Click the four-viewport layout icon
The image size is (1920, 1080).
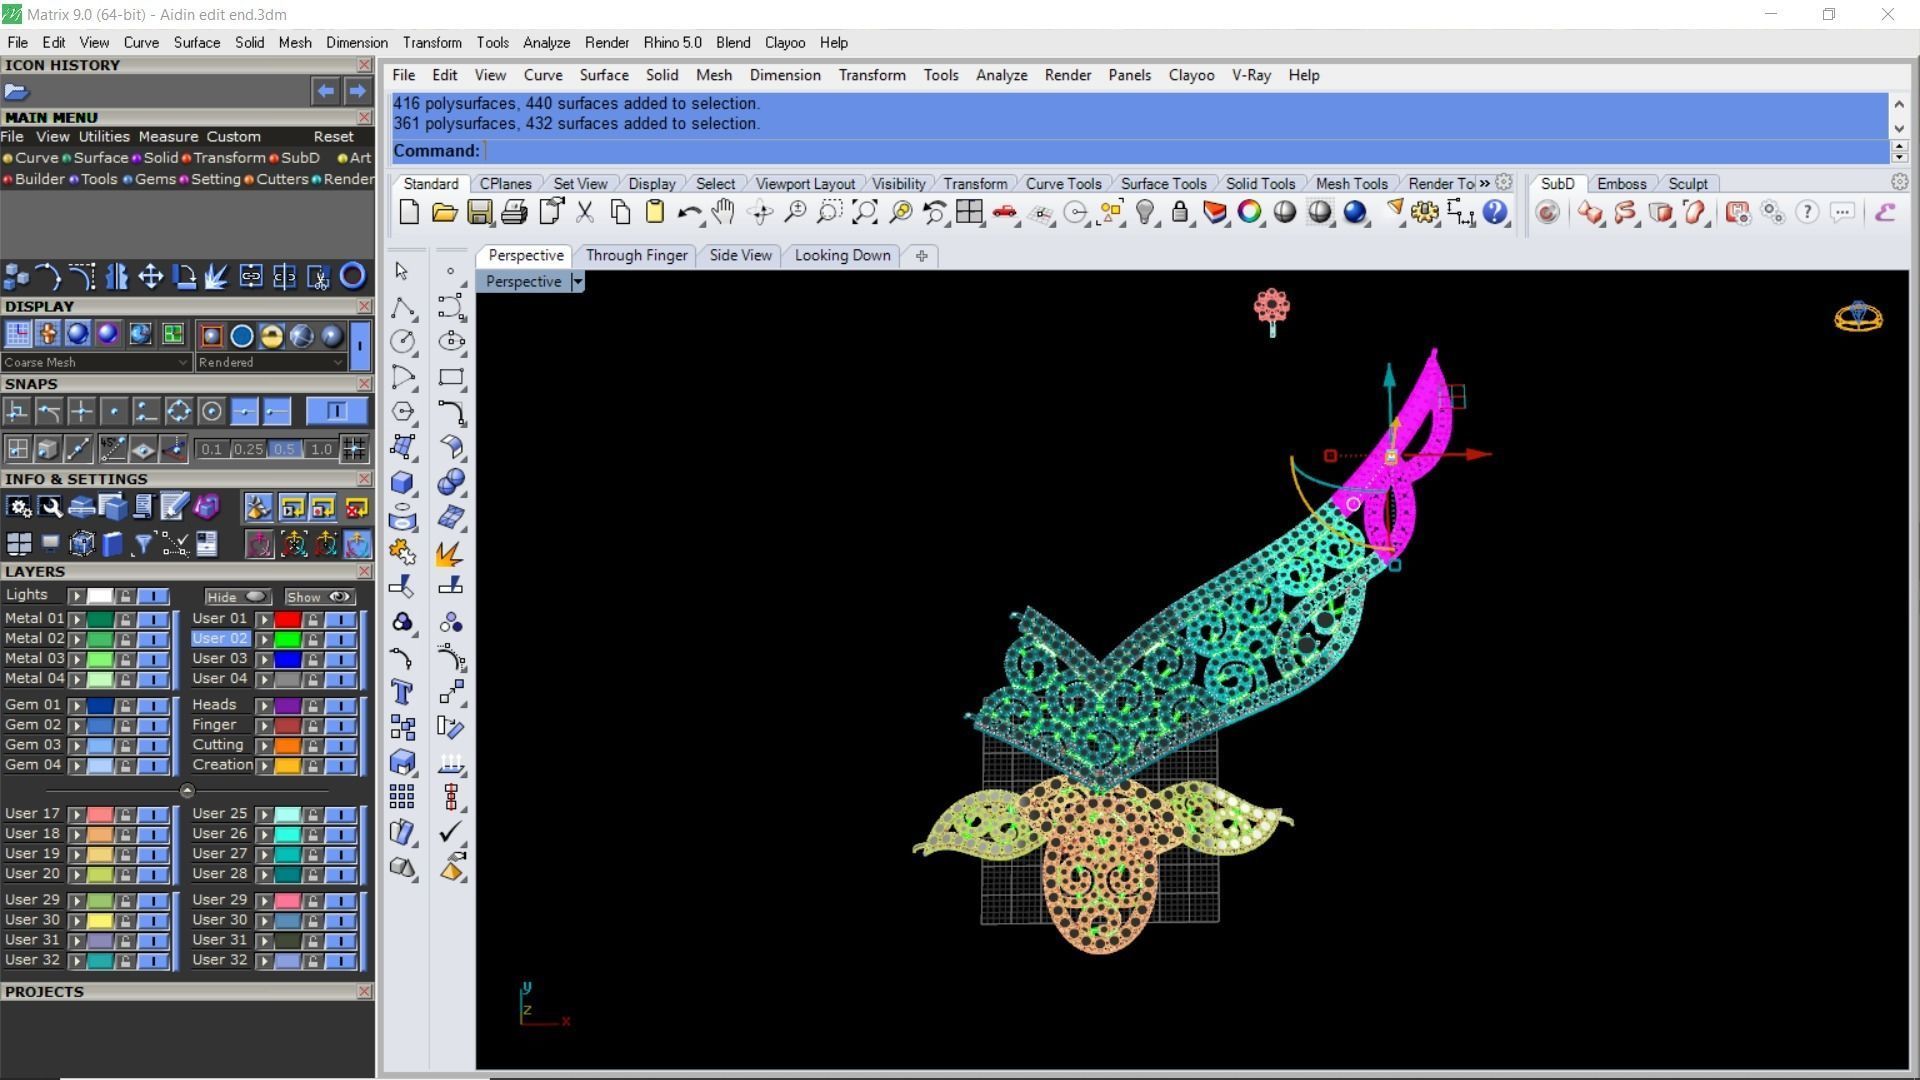tap(968, 212)
